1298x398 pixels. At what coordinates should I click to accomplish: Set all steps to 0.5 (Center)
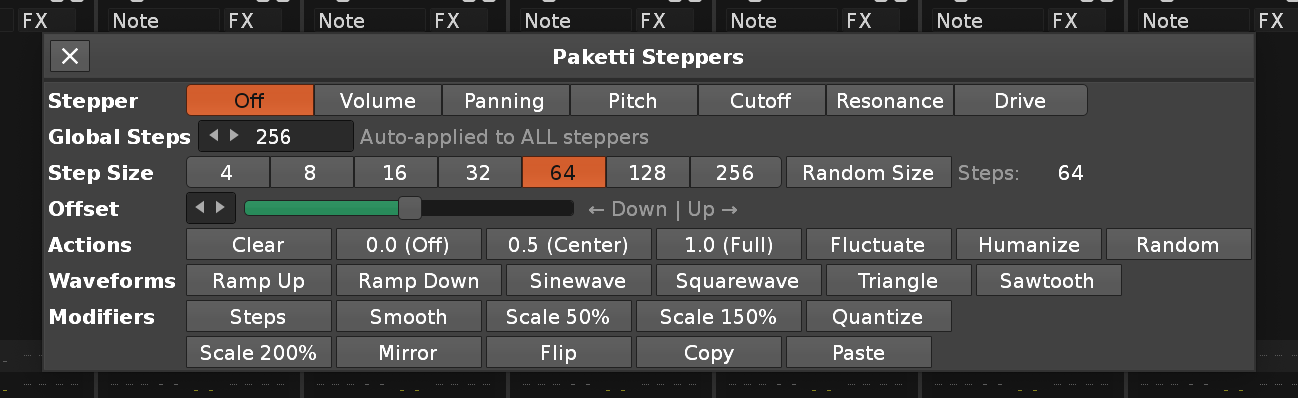(568, 244)
